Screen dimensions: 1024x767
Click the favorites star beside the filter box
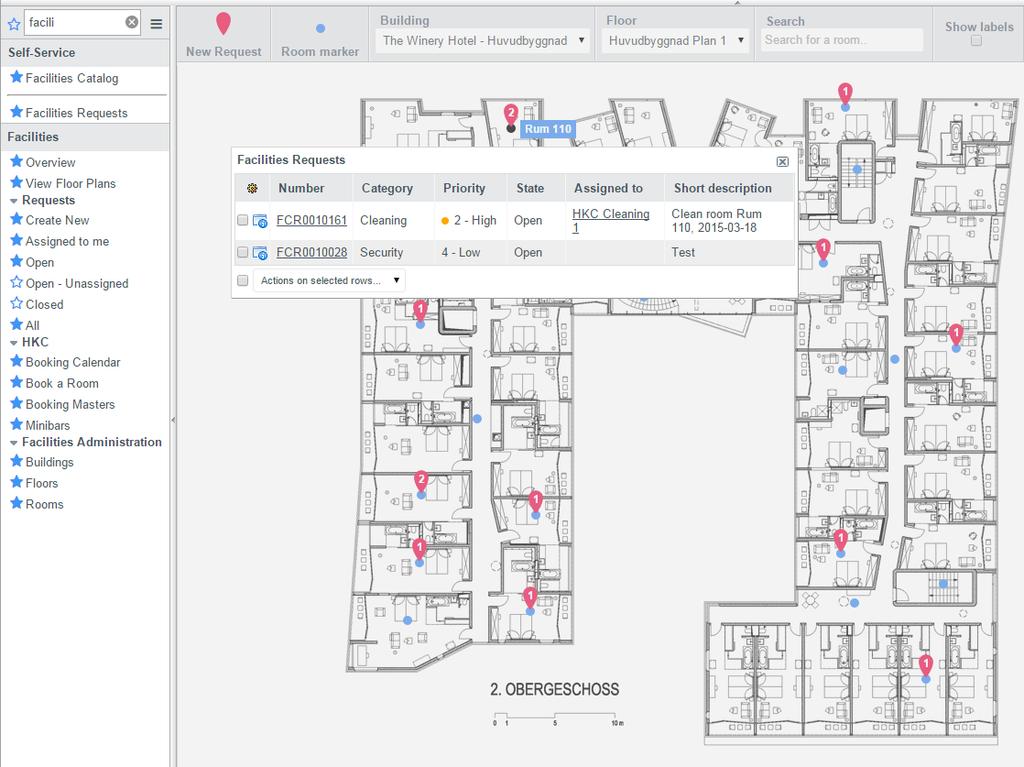[14, 24]
